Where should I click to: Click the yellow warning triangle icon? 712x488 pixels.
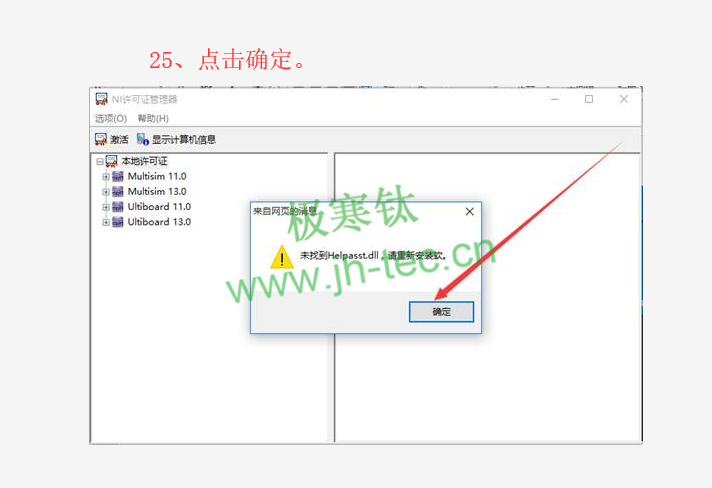point(282,257)
